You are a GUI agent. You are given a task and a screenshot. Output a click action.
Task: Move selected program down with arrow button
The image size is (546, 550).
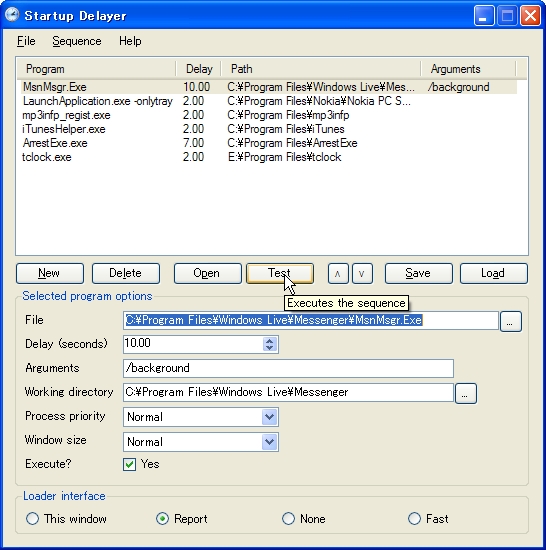(362, 273)
